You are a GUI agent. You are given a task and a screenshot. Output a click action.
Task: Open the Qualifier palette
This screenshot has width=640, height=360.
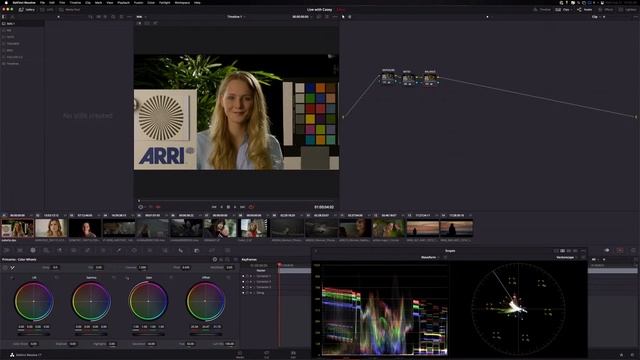(x=118, y=250)
